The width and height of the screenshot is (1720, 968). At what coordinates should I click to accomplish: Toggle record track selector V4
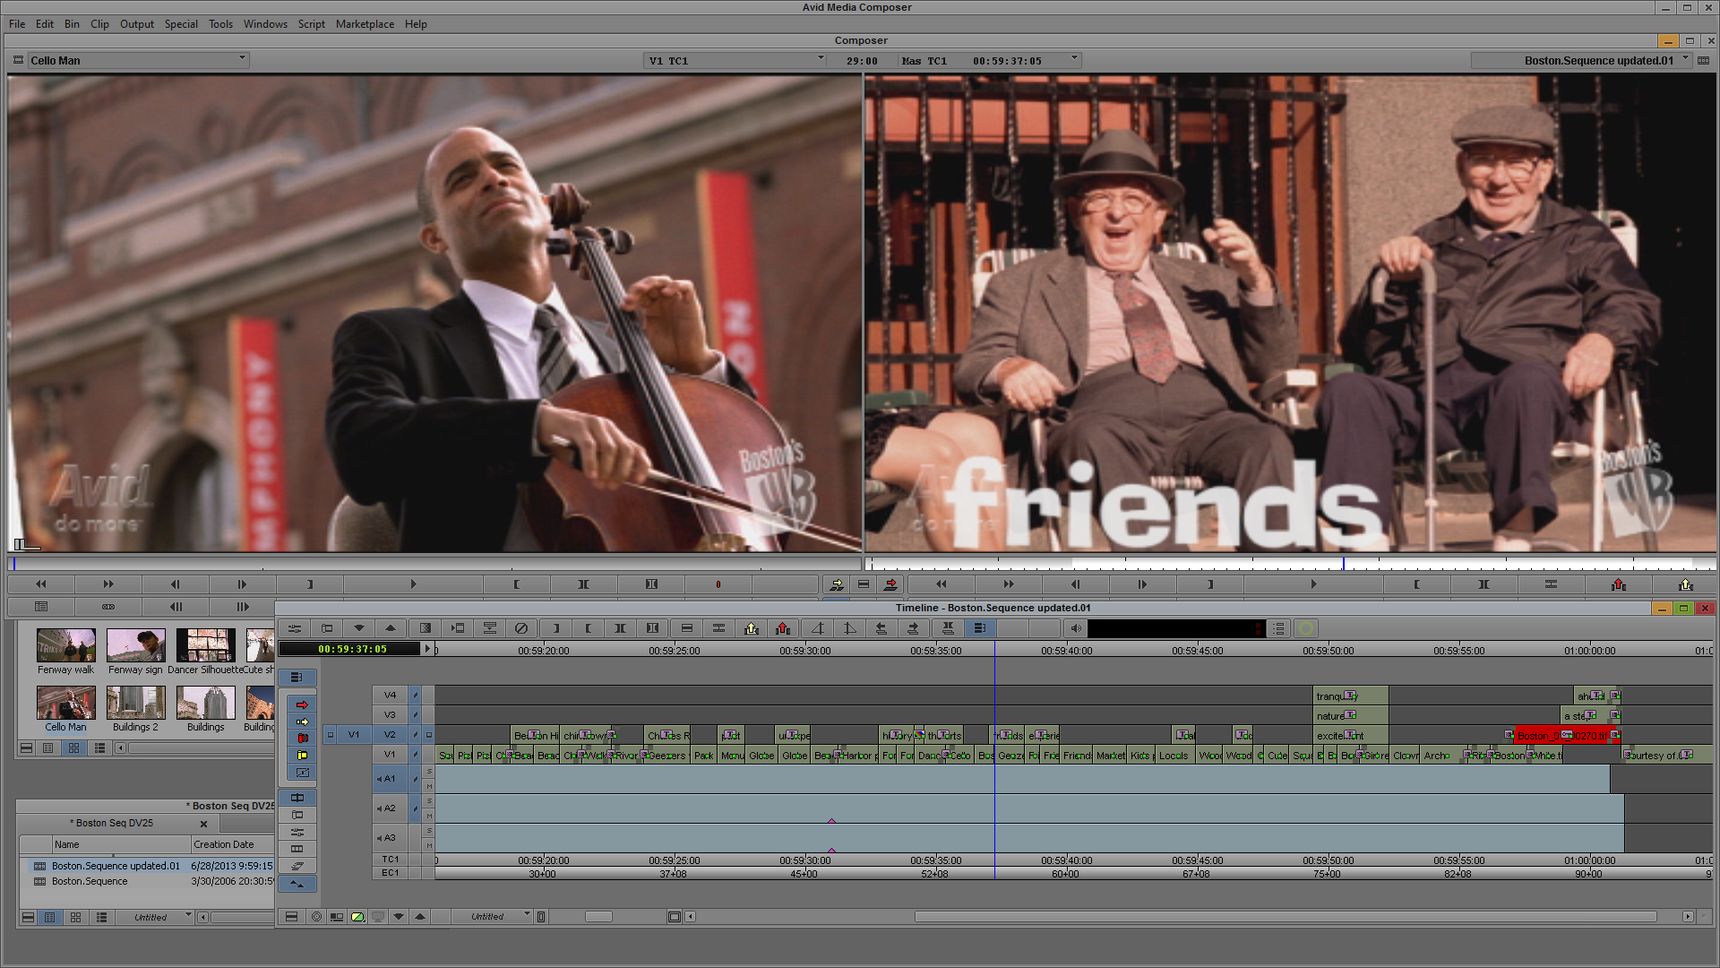390,695
